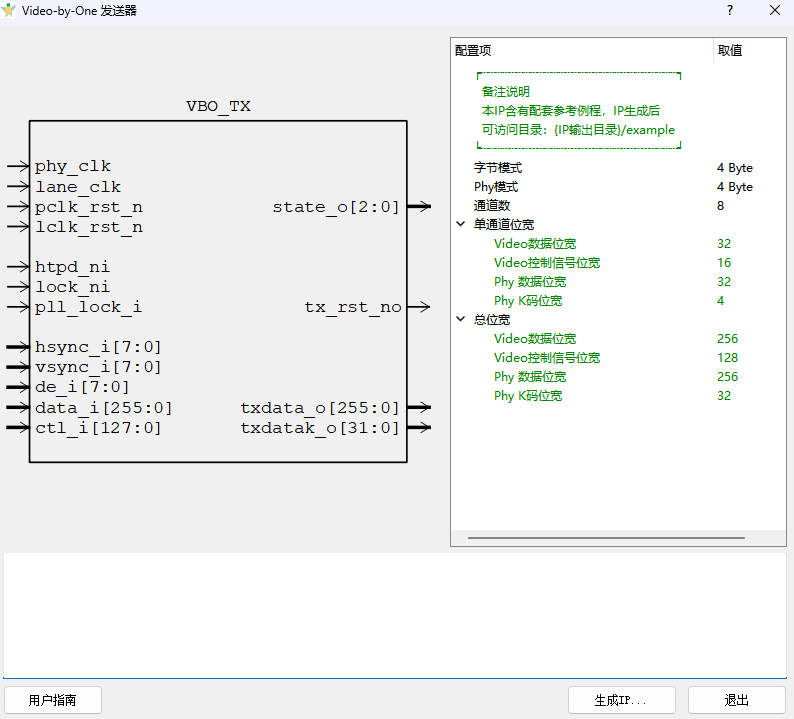Edit 通道数 value 8
This screenshot has width=794, height=719.
click(x=721, y=206)
